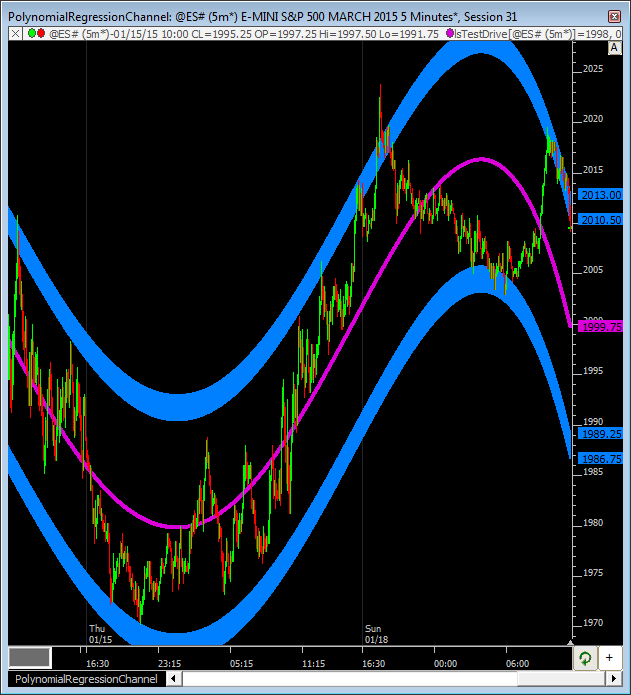Select the PolynomialRegressionChannel tab
The image size is (631, 695).
[85, 680]
